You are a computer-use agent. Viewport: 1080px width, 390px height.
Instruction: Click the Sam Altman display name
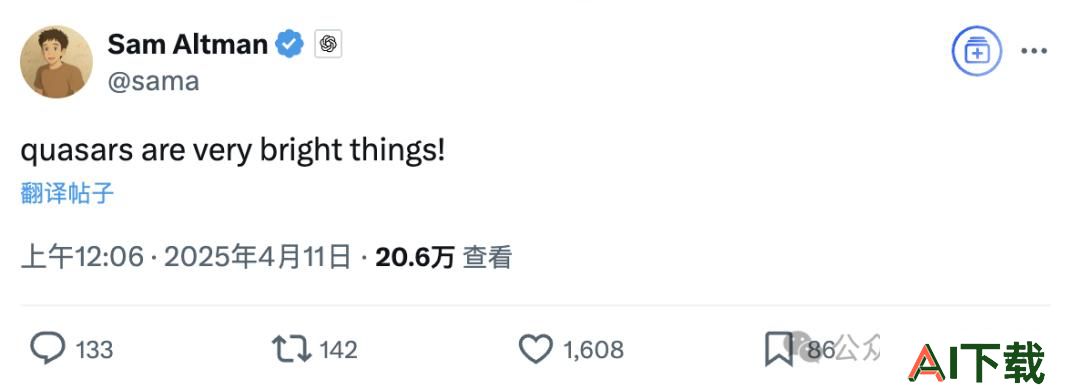click(187, 45)
